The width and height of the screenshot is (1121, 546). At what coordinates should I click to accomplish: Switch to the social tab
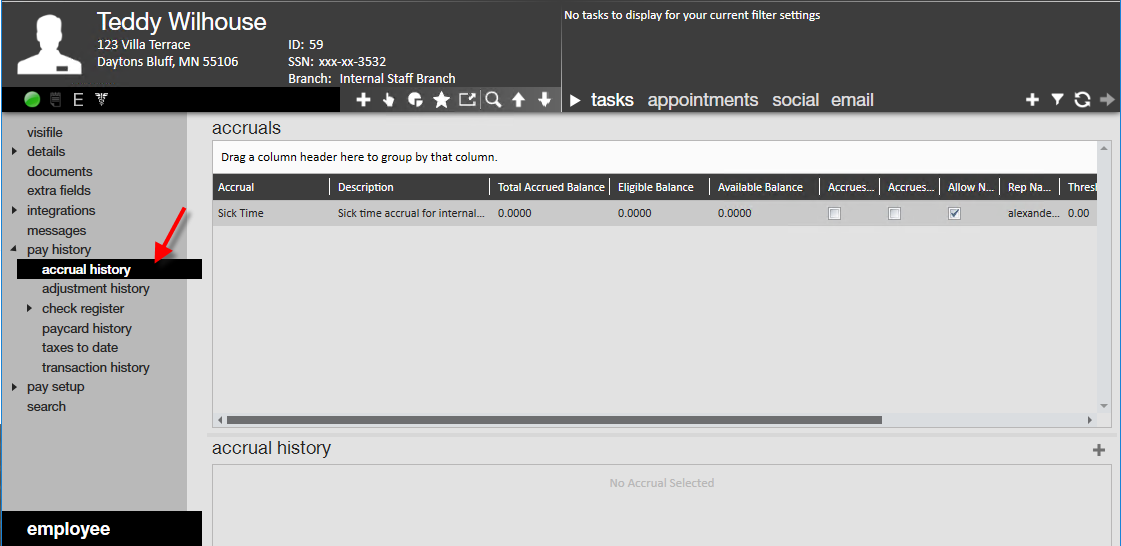[796, 100]
